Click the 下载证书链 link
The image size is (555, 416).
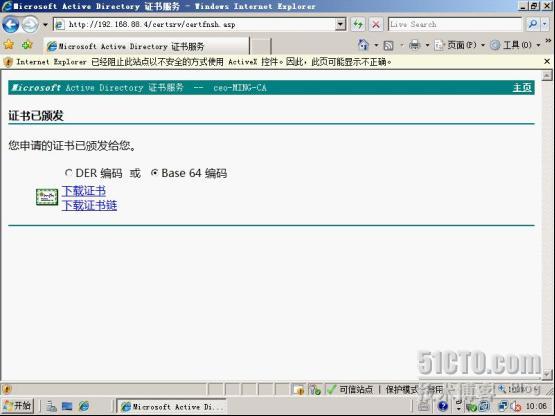point(90,205)
